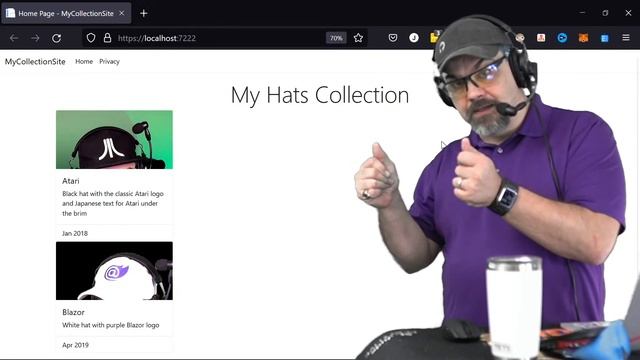Click the Atari hat description text
This screenshot has height=360, width=640.
tap(113, 203)
